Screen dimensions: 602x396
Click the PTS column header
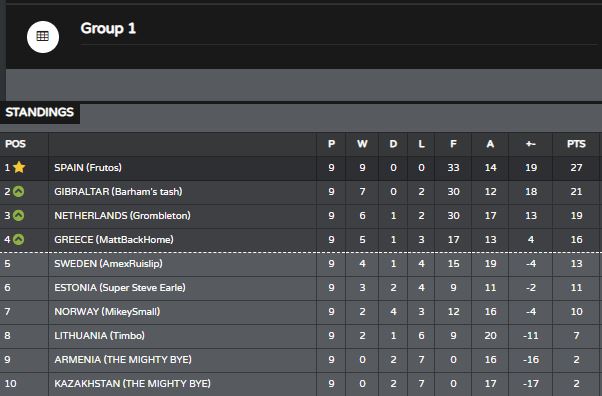pyautogui.click(x=576, y=144)
